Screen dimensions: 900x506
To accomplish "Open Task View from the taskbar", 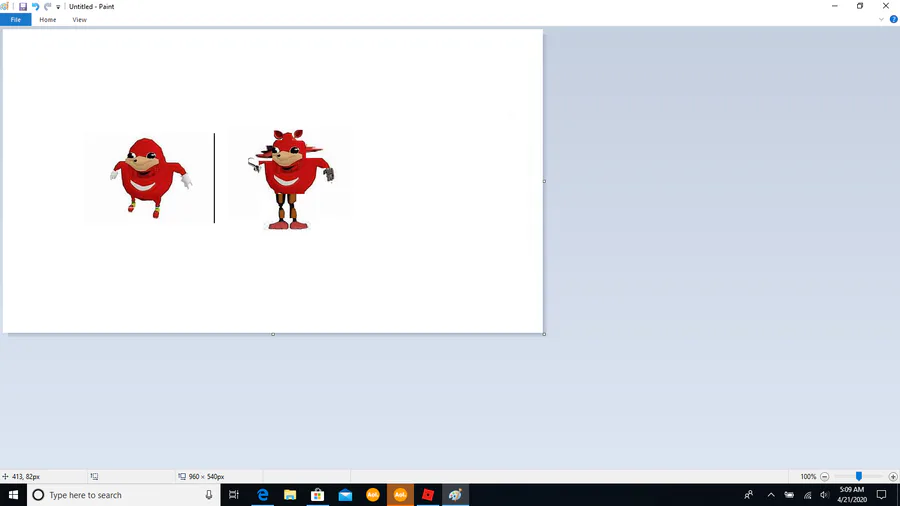I will click(234, 495).
